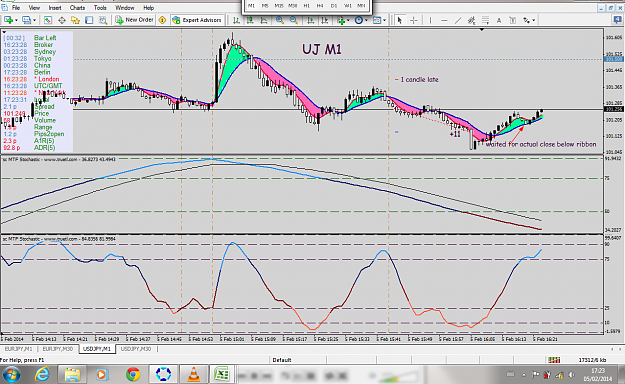Image resolution: width=625 pixels, height=384 pixels.
Task: Switch to the EURJPY,M30 chart tab
Action: pyautogui.click(x=58, y=349)
